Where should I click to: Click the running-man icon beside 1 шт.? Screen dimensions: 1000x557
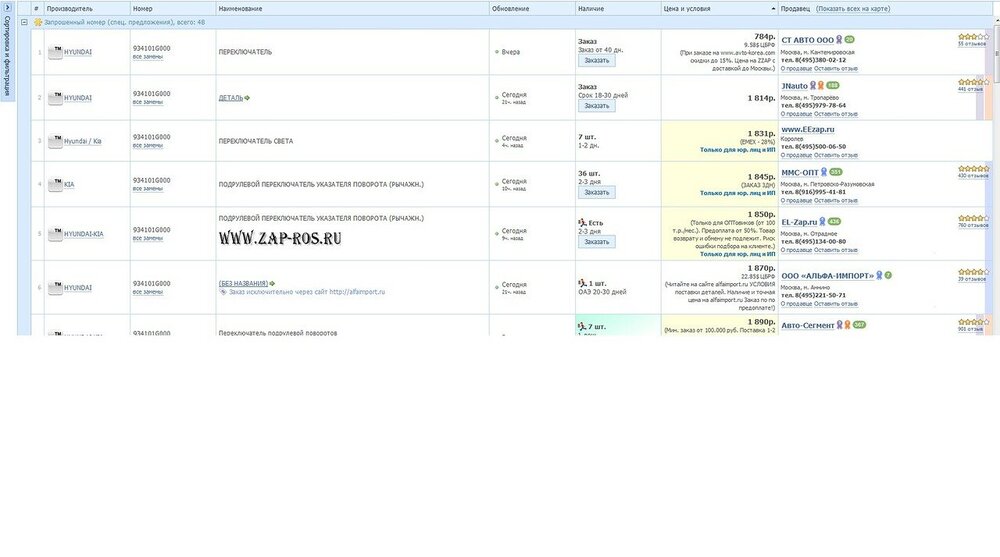pyautogui.click(x=582, y=283)
